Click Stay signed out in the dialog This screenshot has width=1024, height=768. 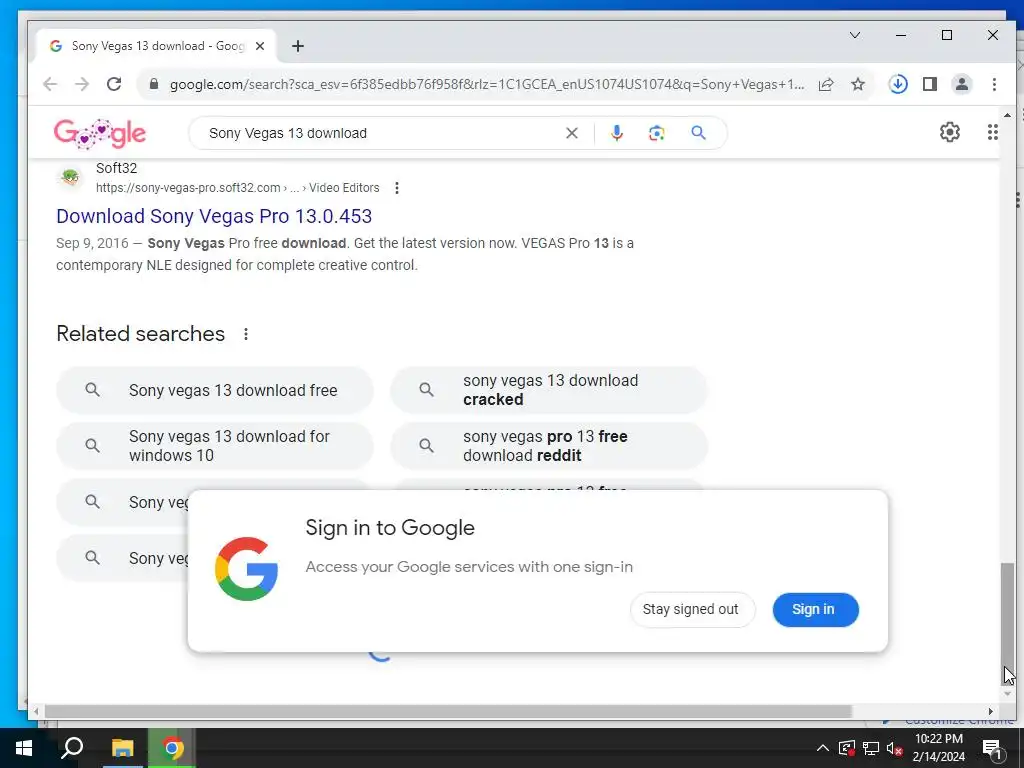coord(691,609)
